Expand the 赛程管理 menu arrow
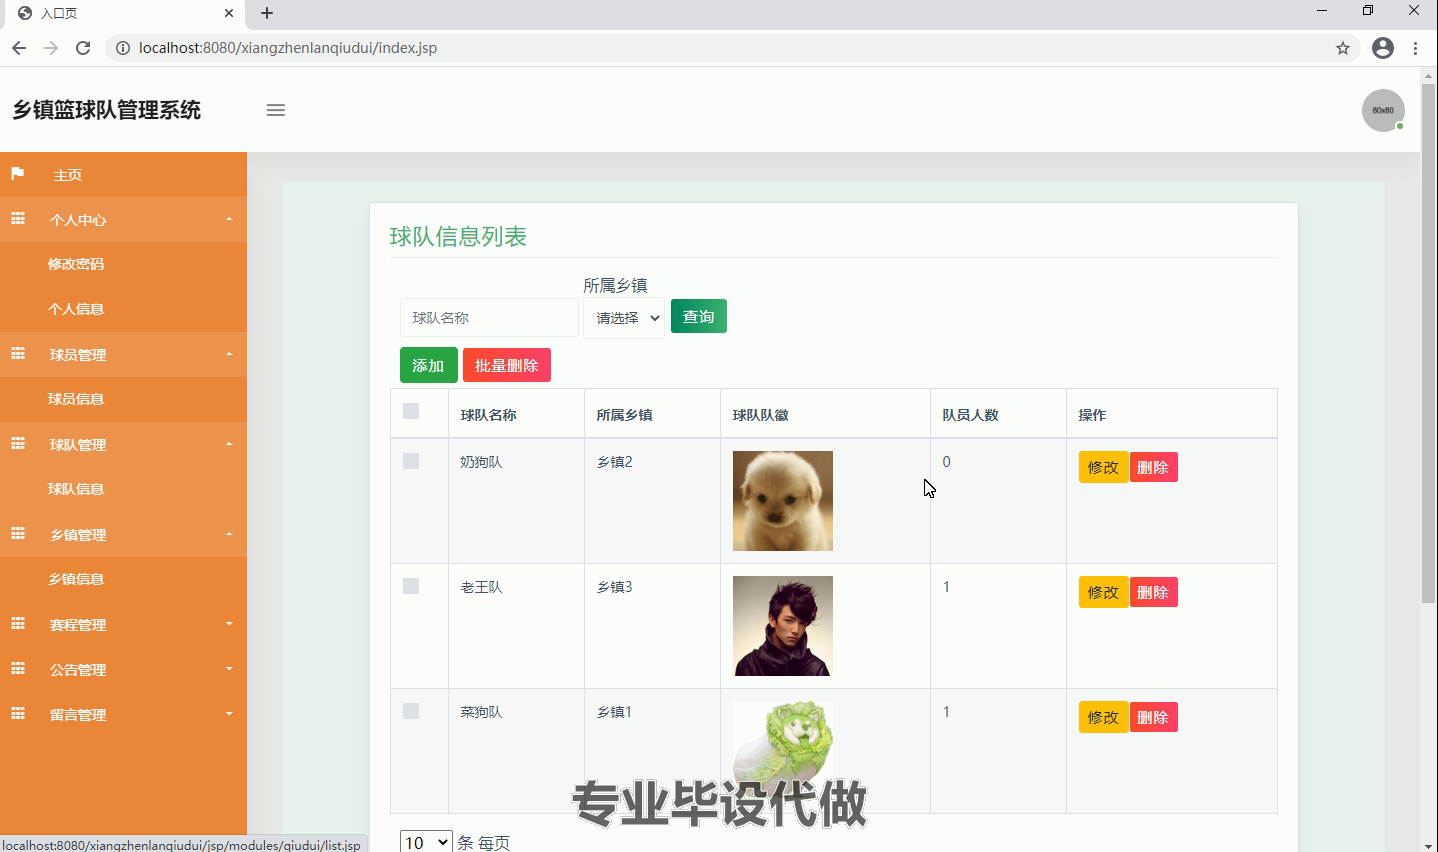1438x852 pixels. pos(229,624)
